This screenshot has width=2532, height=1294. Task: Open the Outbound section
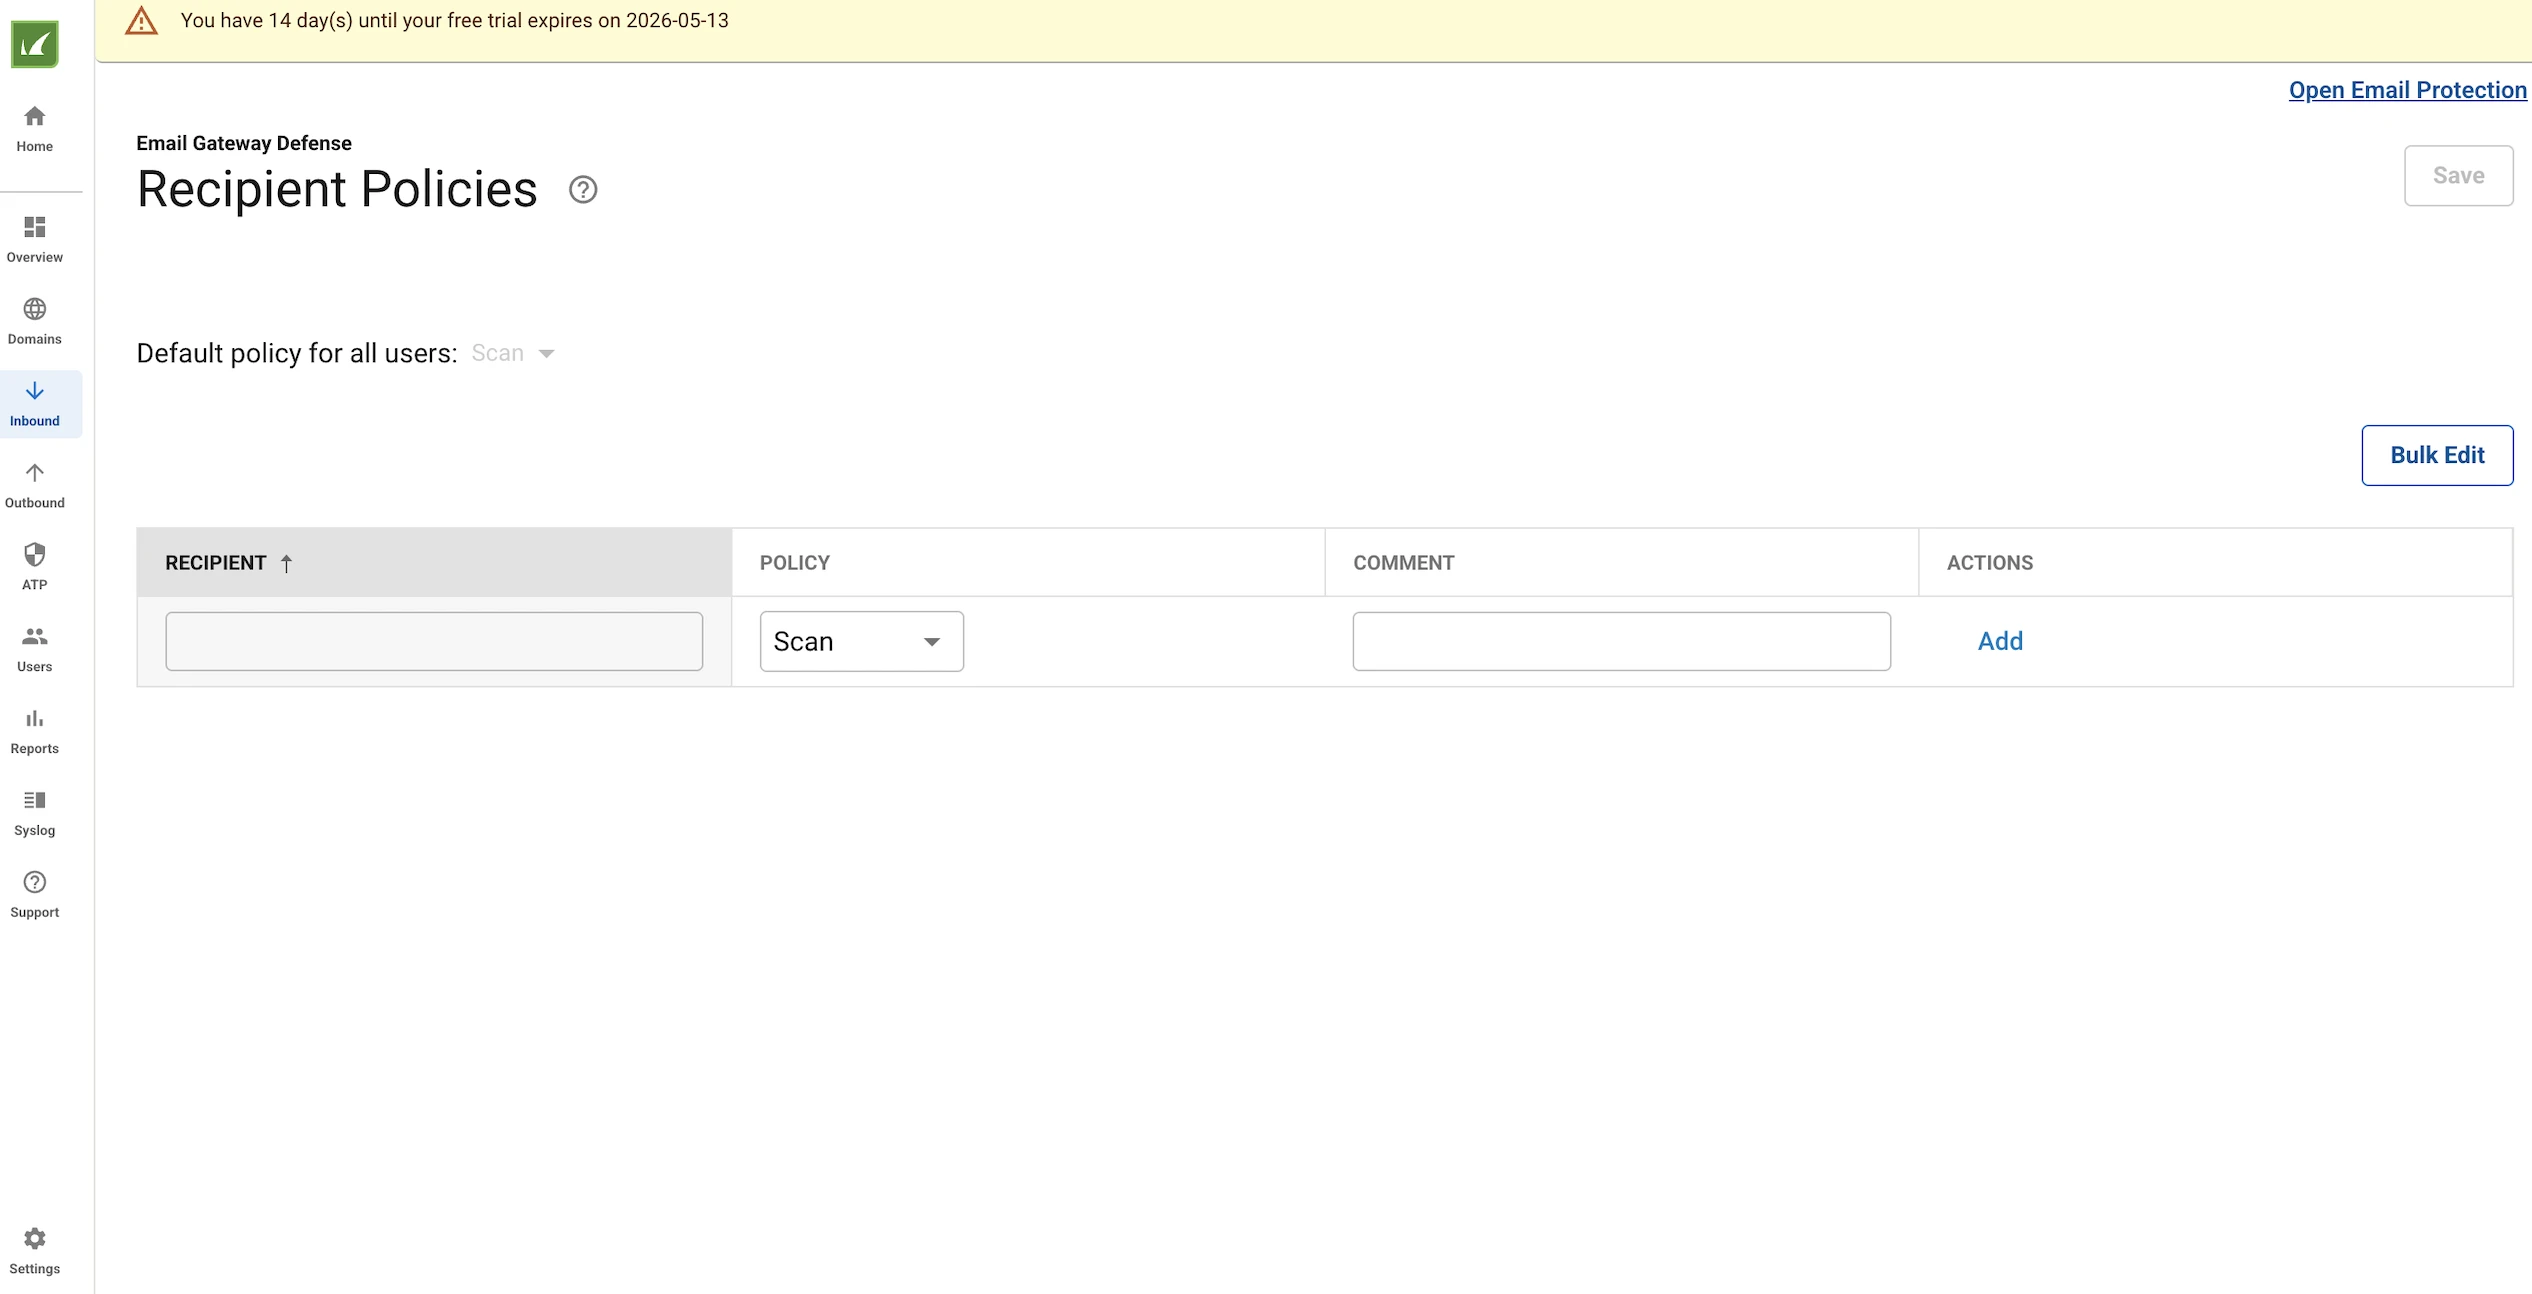(35, 486)
